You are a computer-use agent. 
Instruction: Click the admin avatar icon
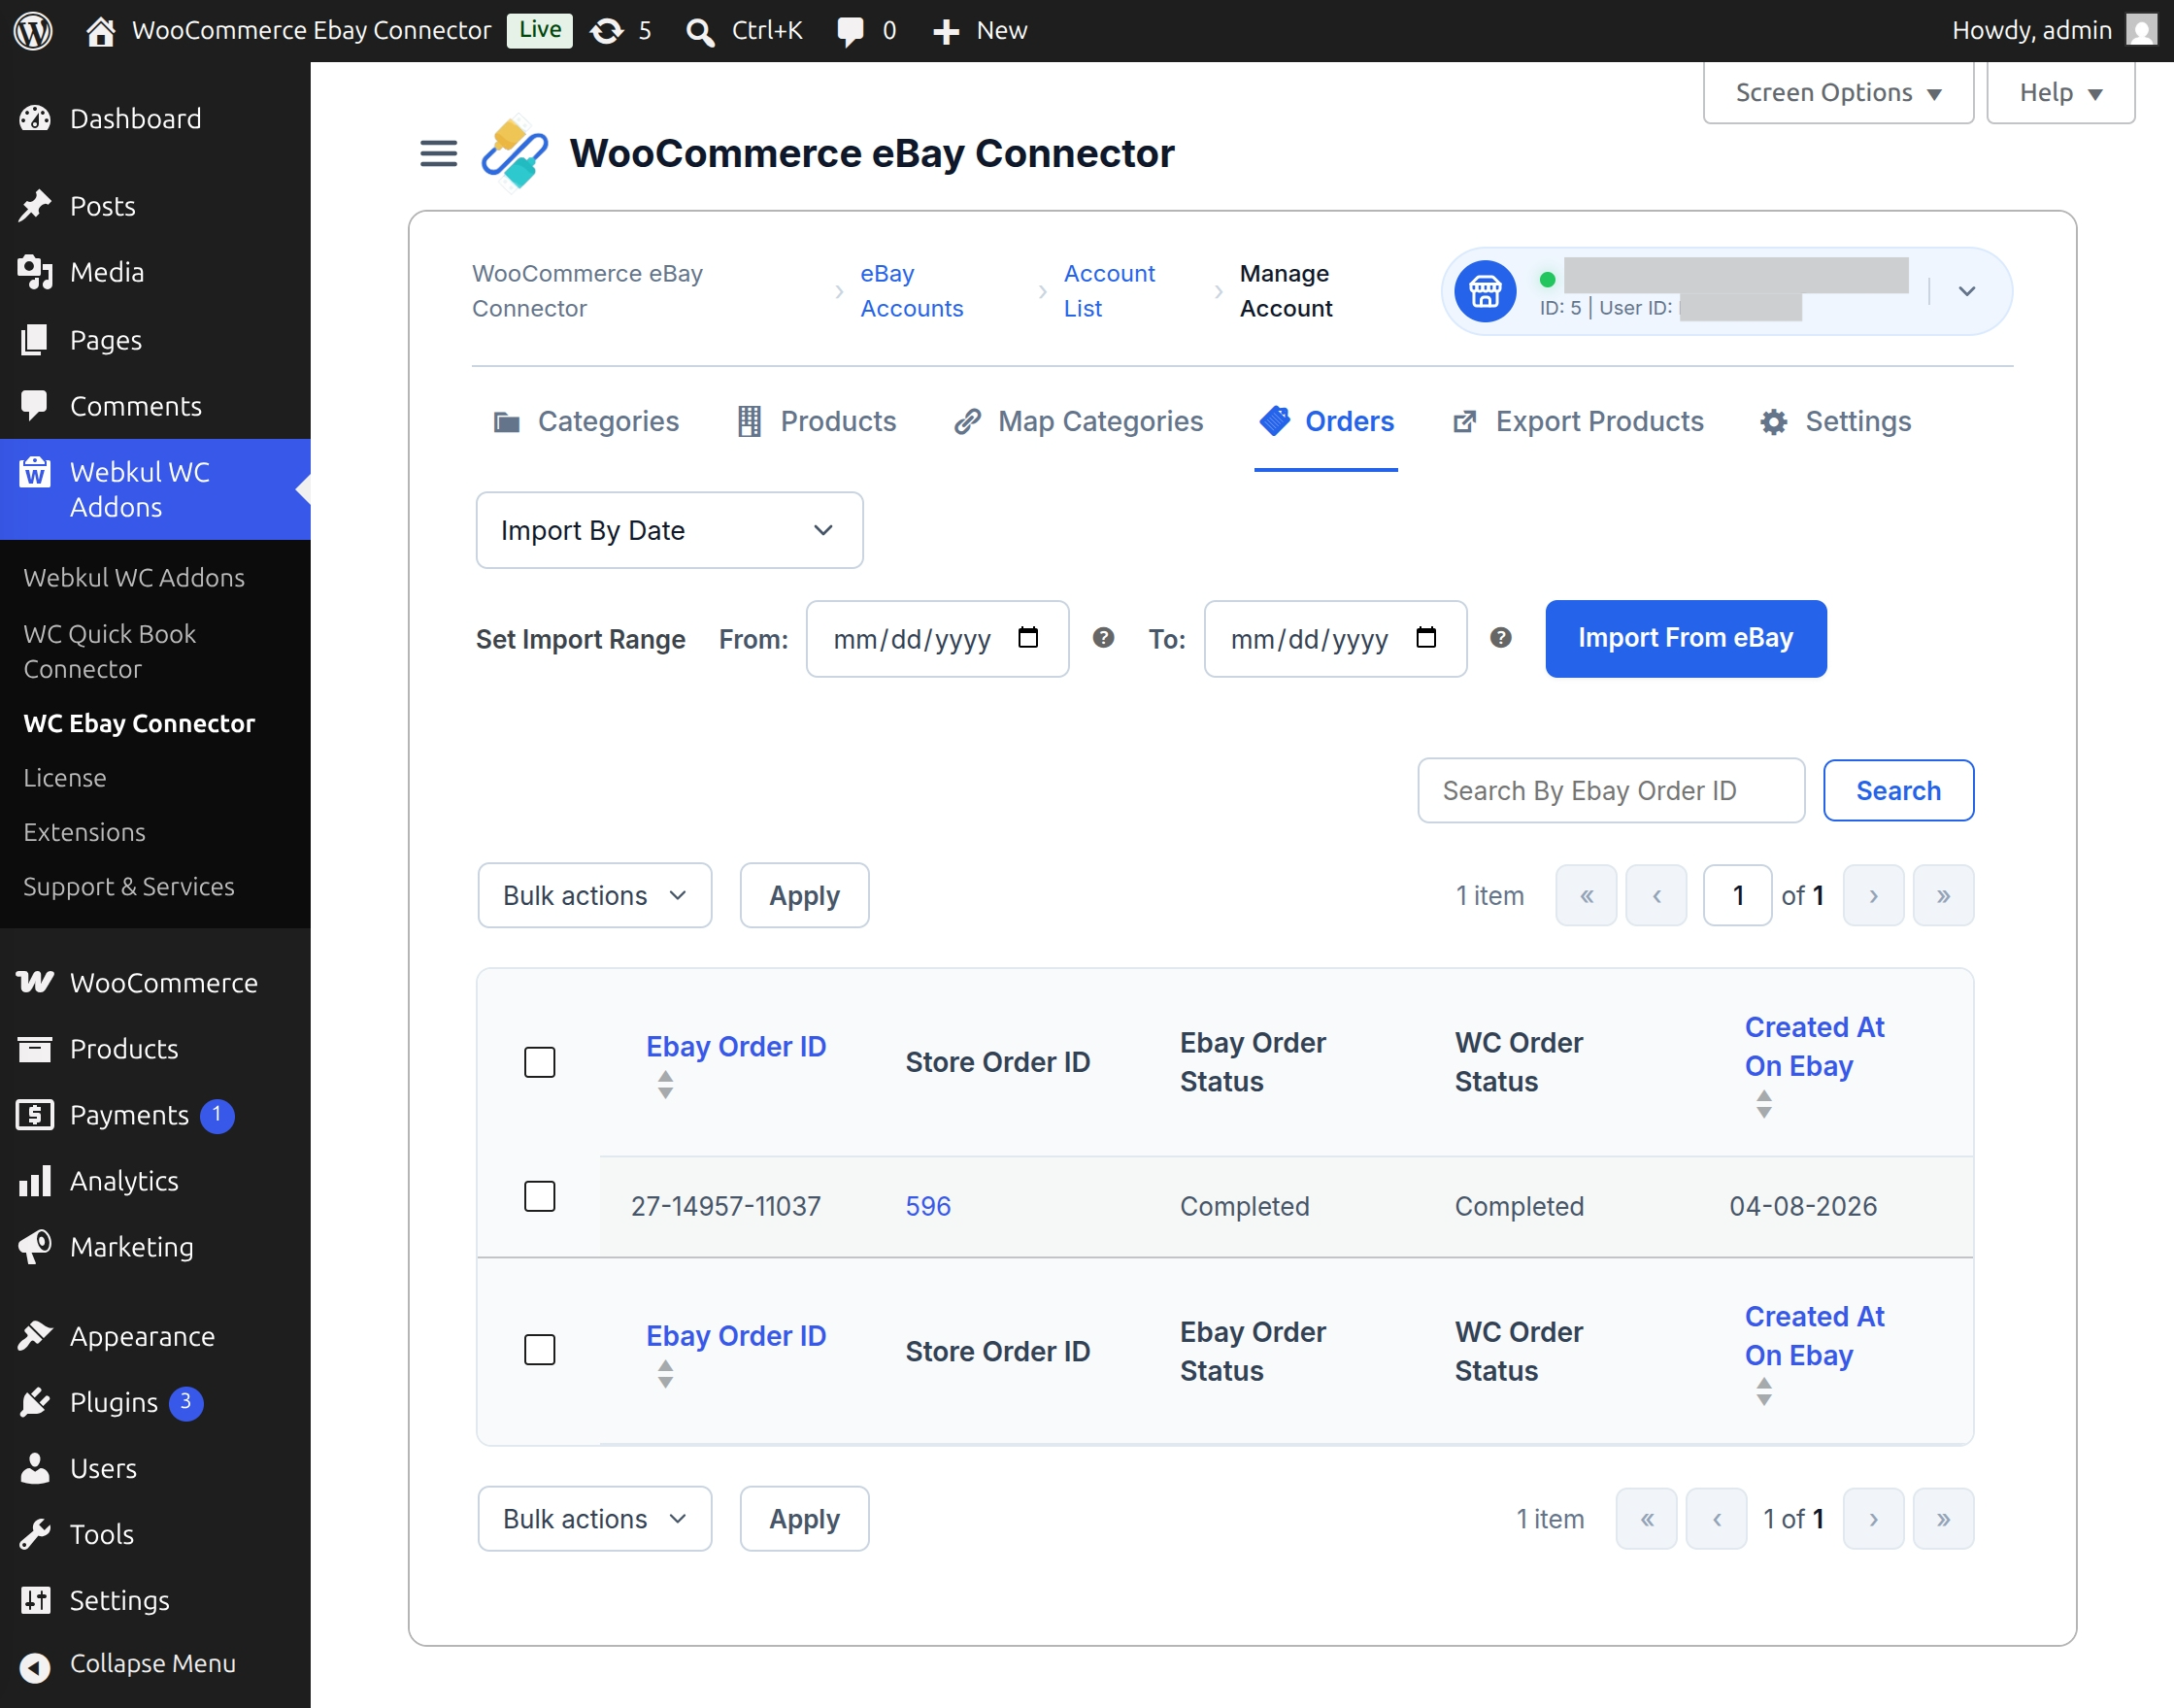pyautogui.click(x=2140, y=30)
